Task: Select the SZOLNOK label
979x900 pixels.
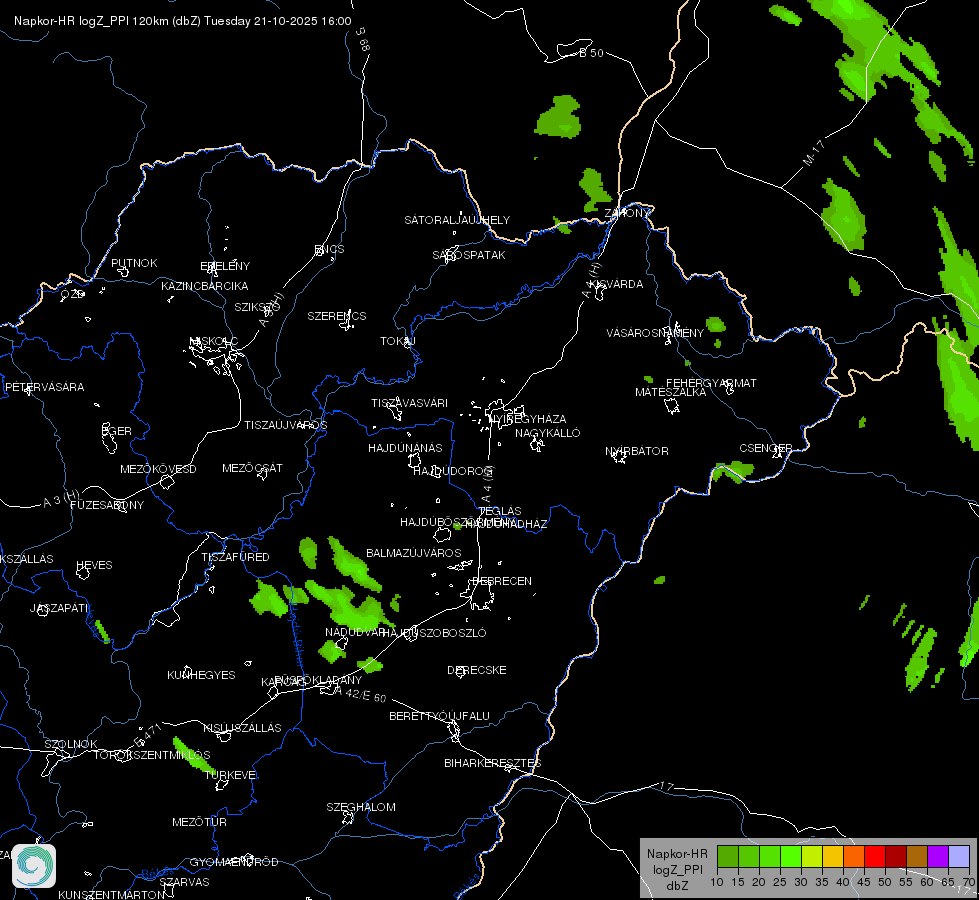Action: pyautogui.click(x=71, y=744)
